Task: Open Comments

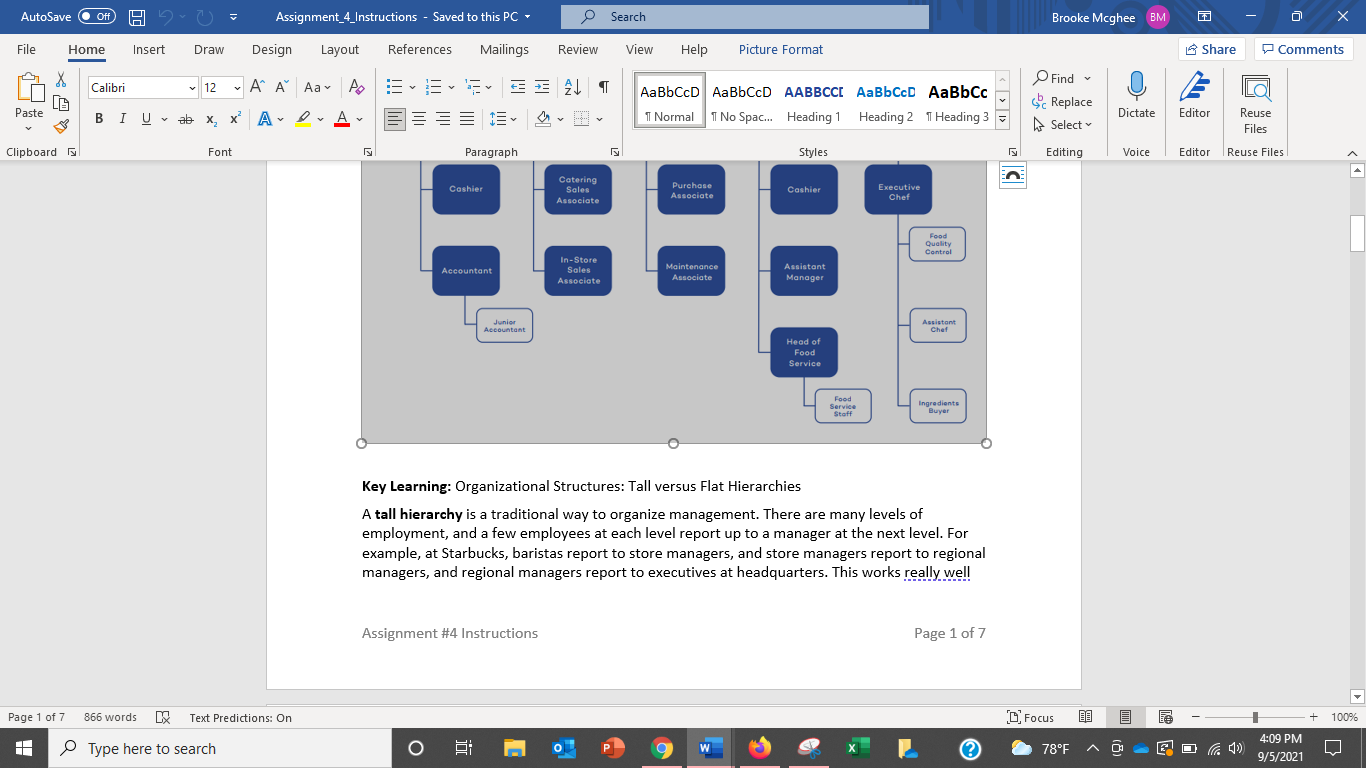Action: (1303, 48)
